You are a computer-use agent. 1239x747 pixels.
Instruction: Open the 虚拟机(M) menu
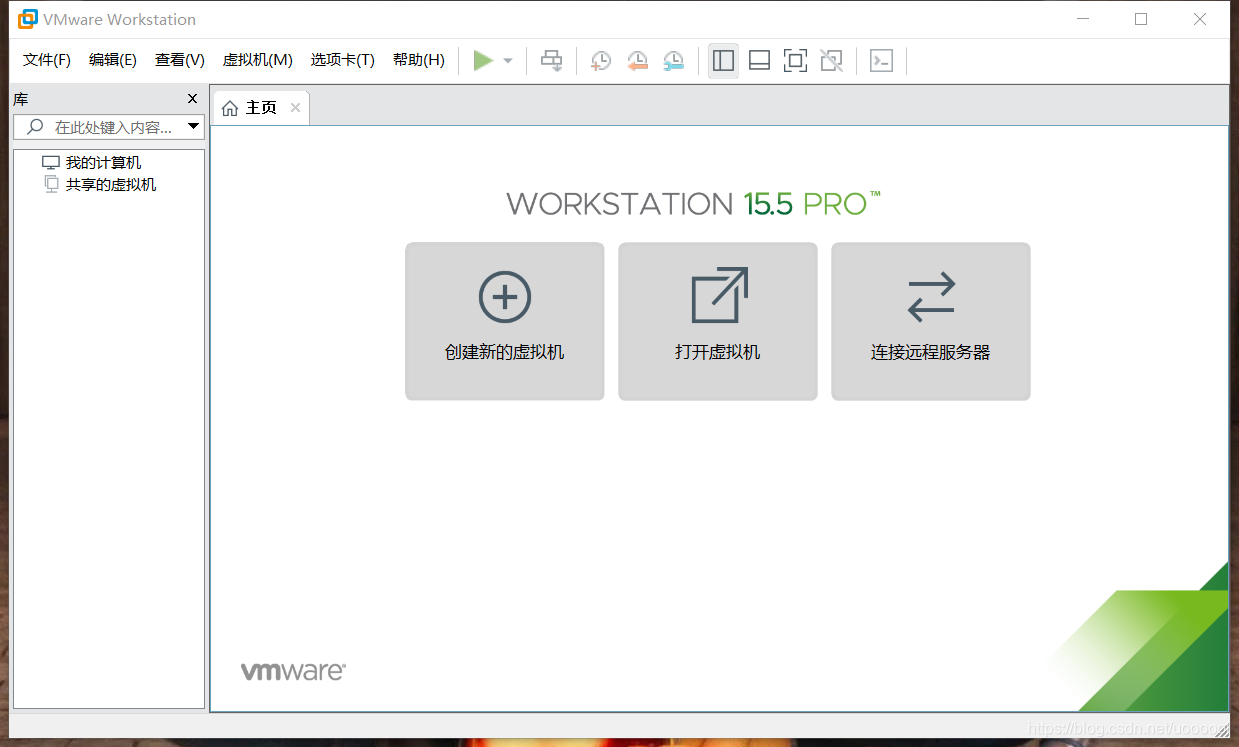(257, 60)
